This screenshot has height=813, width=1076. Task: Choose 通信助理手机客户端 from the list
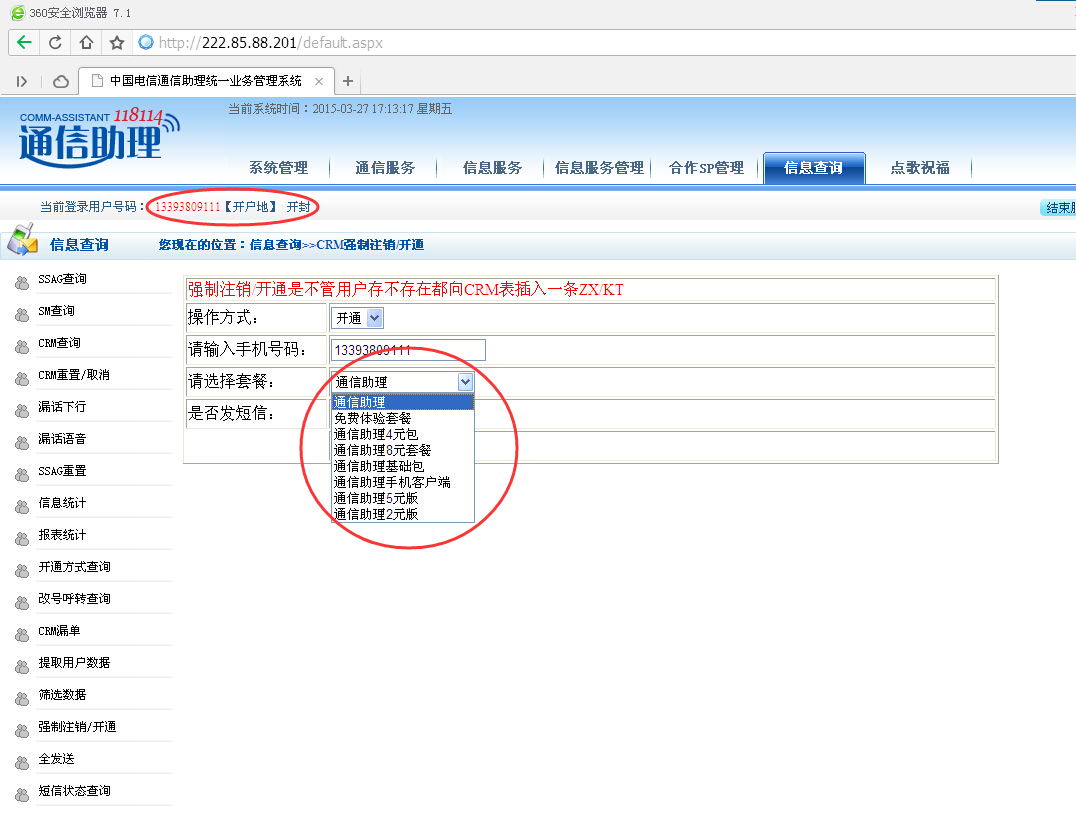403,482
